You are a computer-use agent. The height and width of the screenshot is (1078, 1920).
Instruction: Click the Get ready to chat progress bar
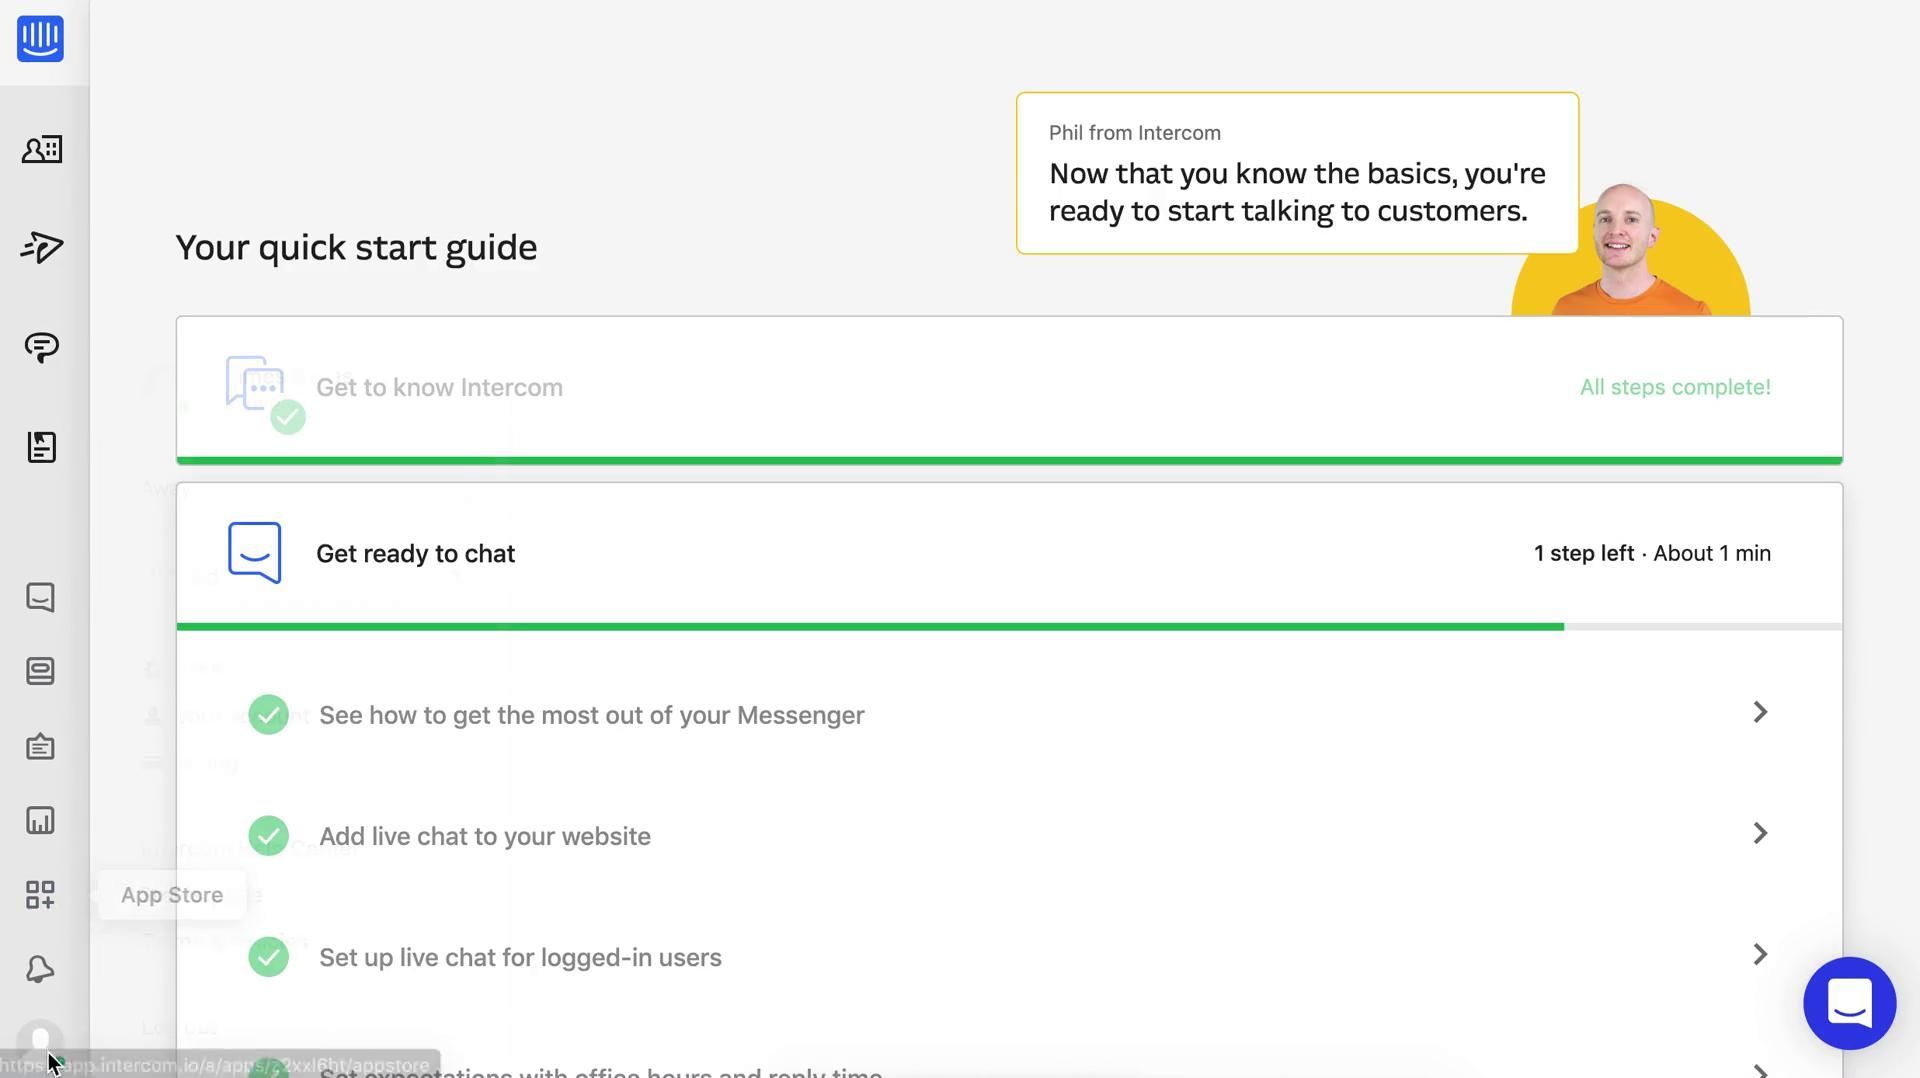click(870, 627)
